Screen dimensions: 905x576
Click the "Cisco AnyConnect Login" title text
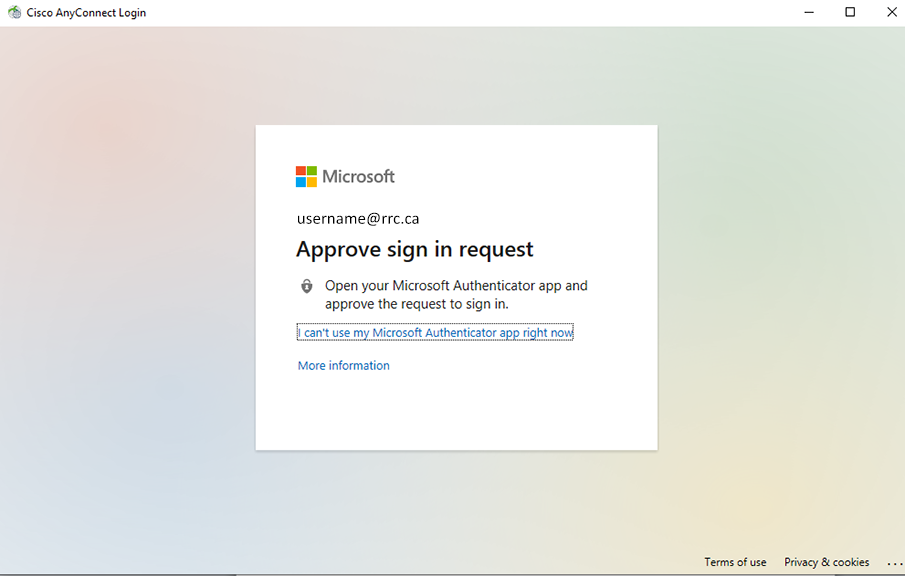[86, 13]
